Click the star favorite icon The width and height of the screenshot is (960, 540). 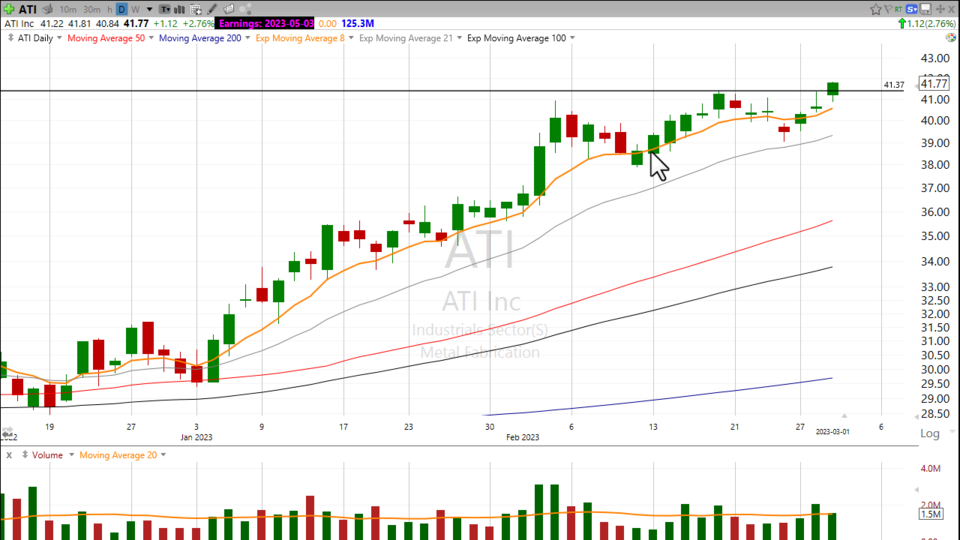click(876, 9)
